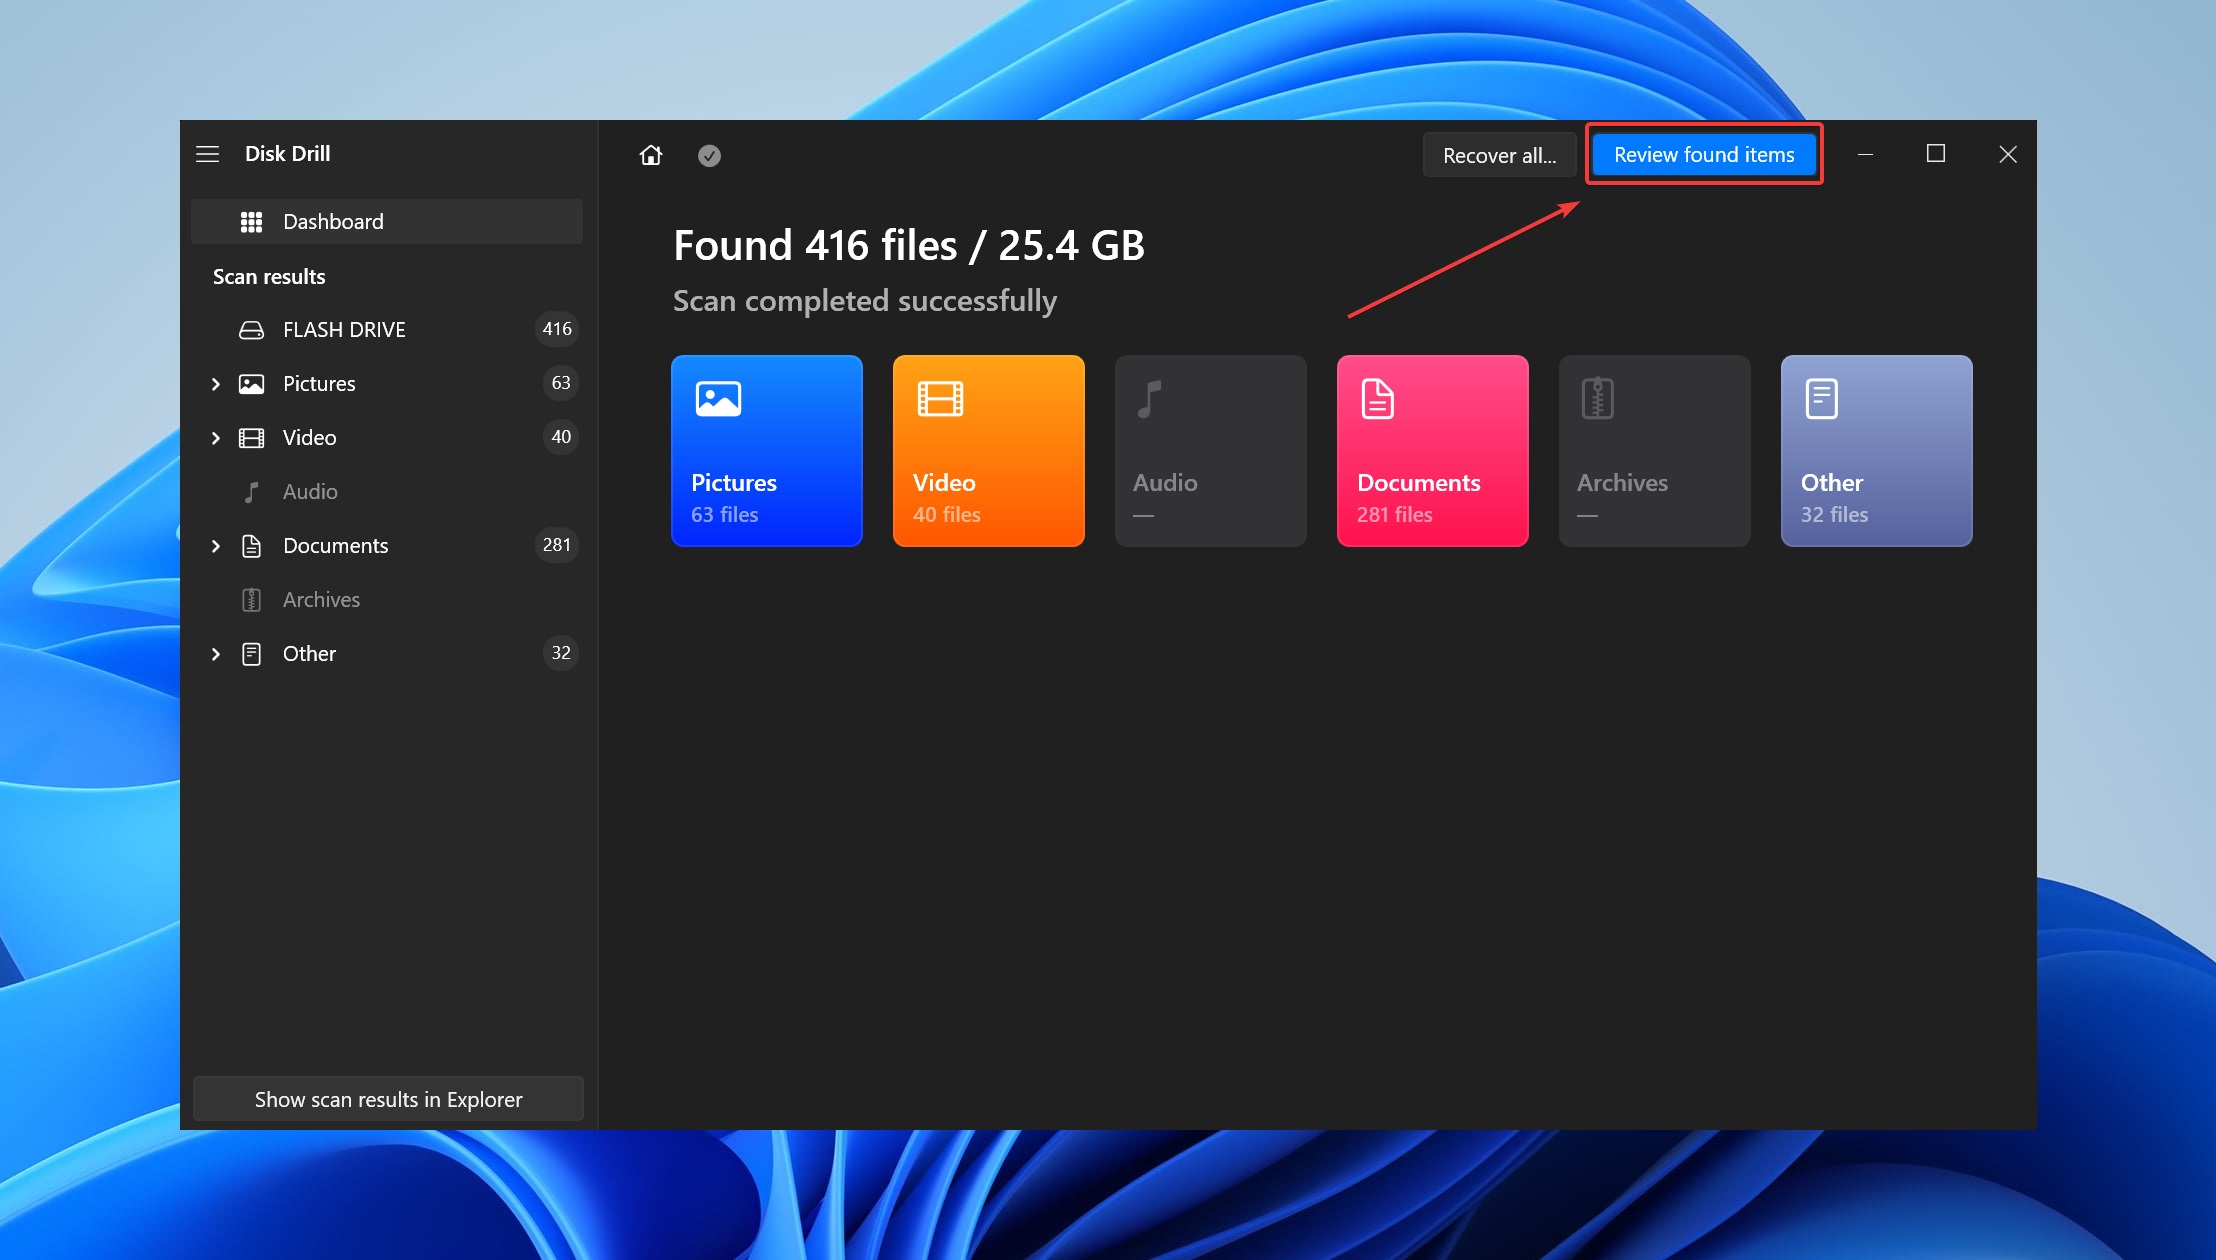Click the music note on Audio card
The image size is (2216, 1260).
[x=1150, y=399]
